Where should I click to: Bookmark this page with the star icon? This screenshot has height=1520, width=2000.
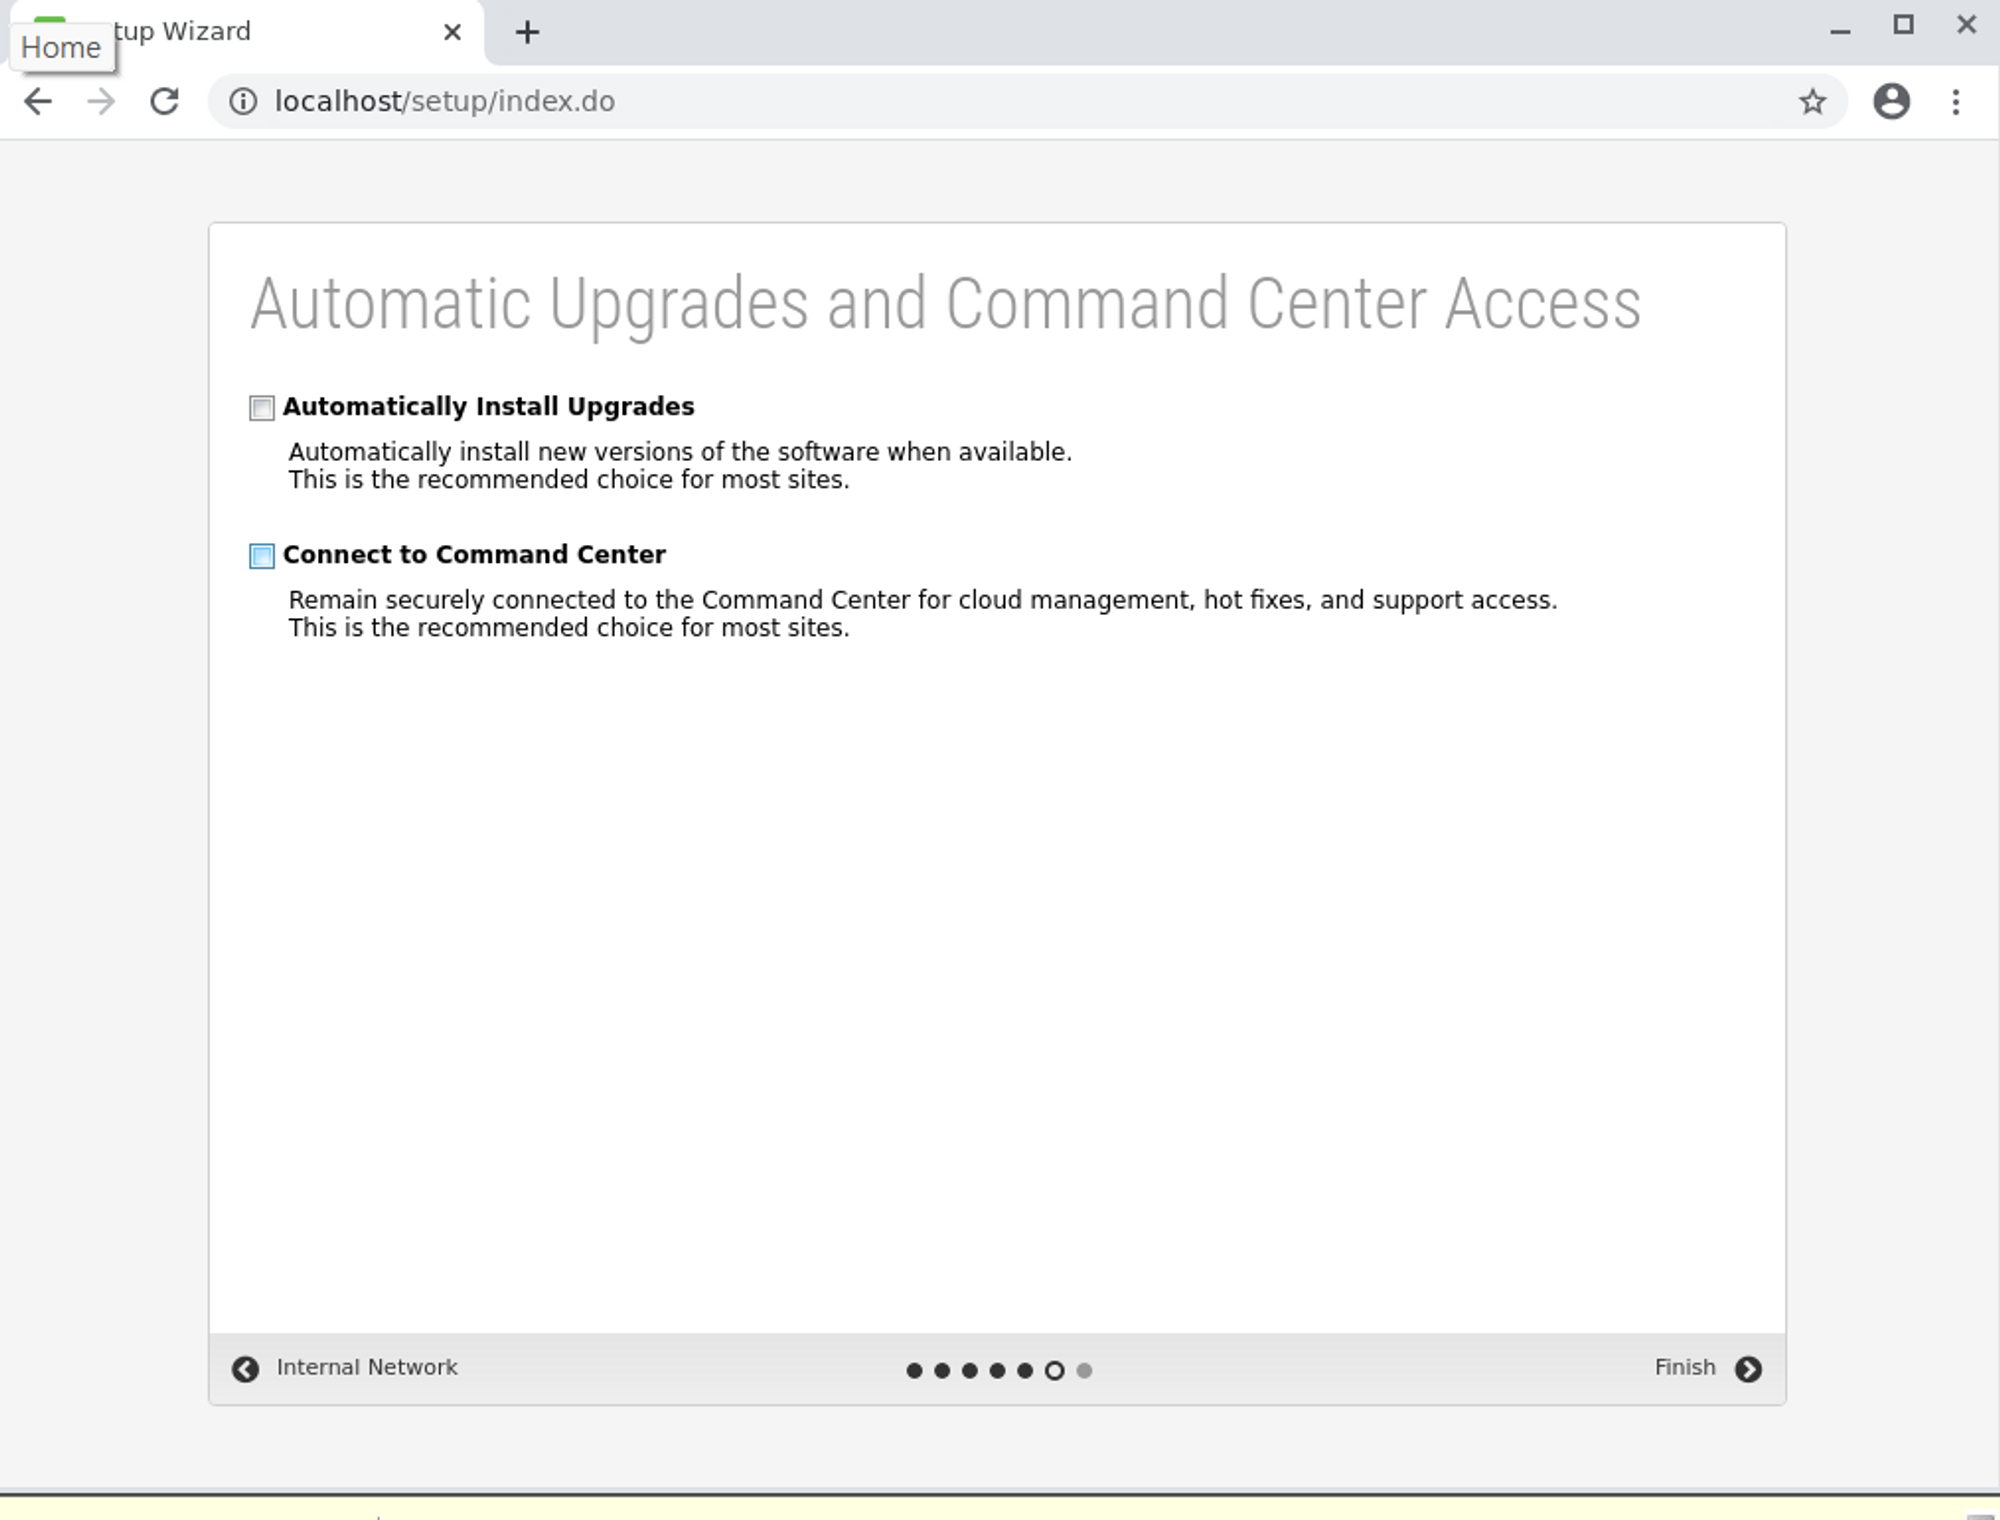click(x=1812, y=101)
